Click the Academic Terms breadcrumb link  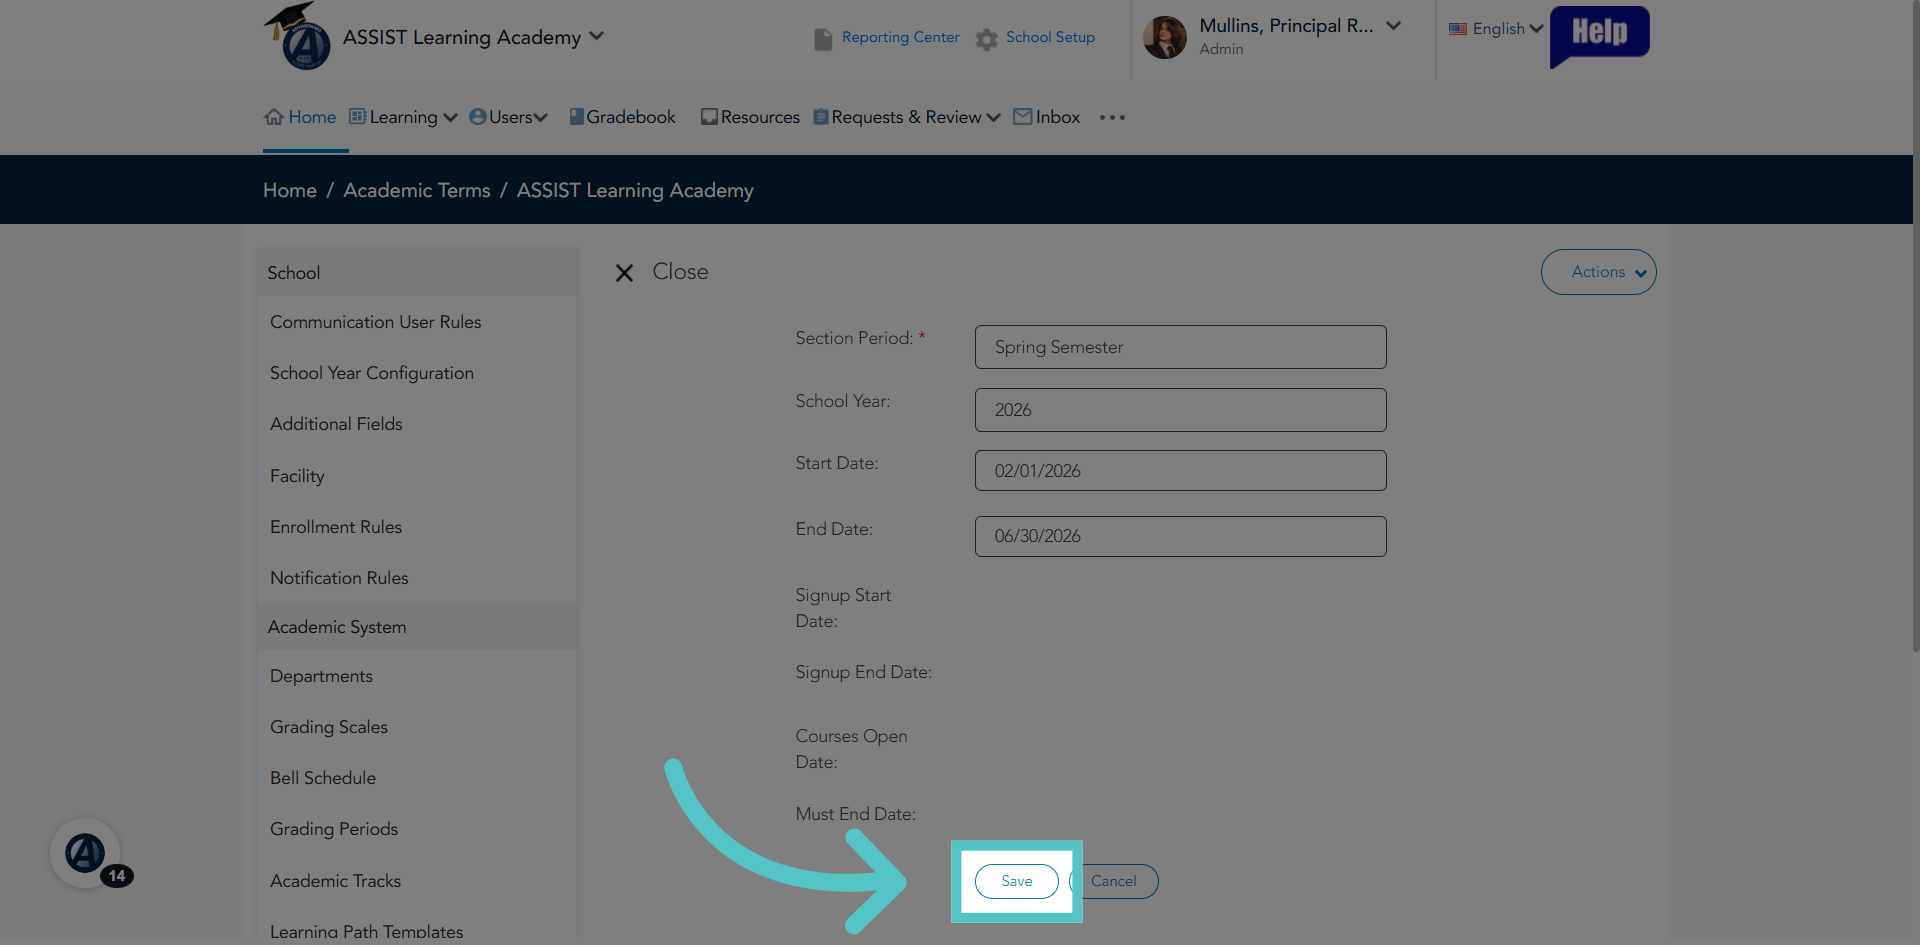coord(417,190)
